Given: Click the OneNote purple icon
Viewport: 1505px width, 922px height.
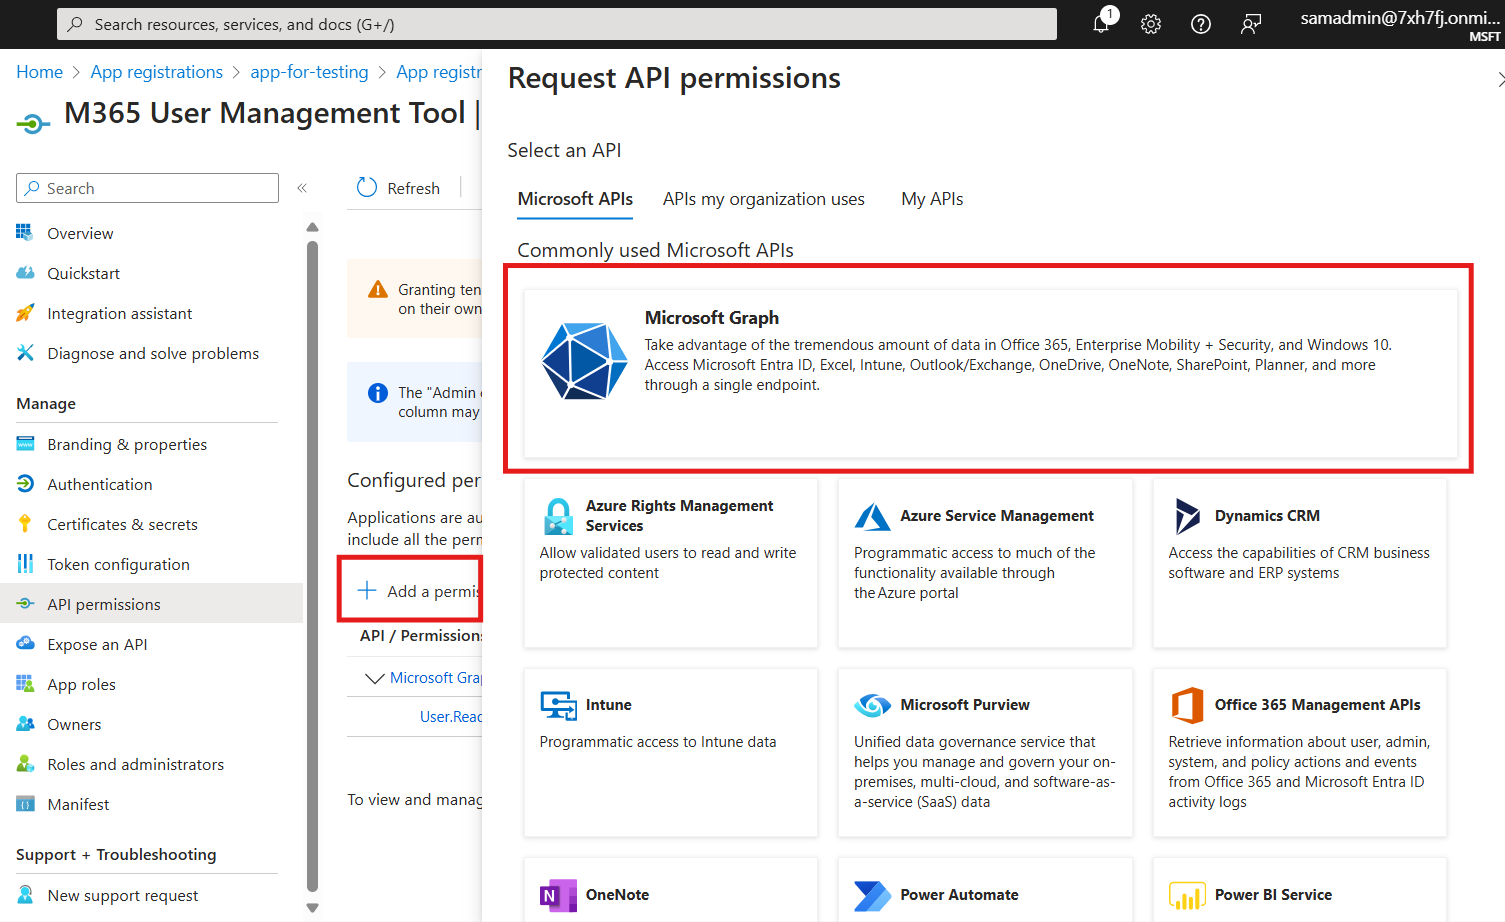Looking at the screenshot, I should coord(558,895).
